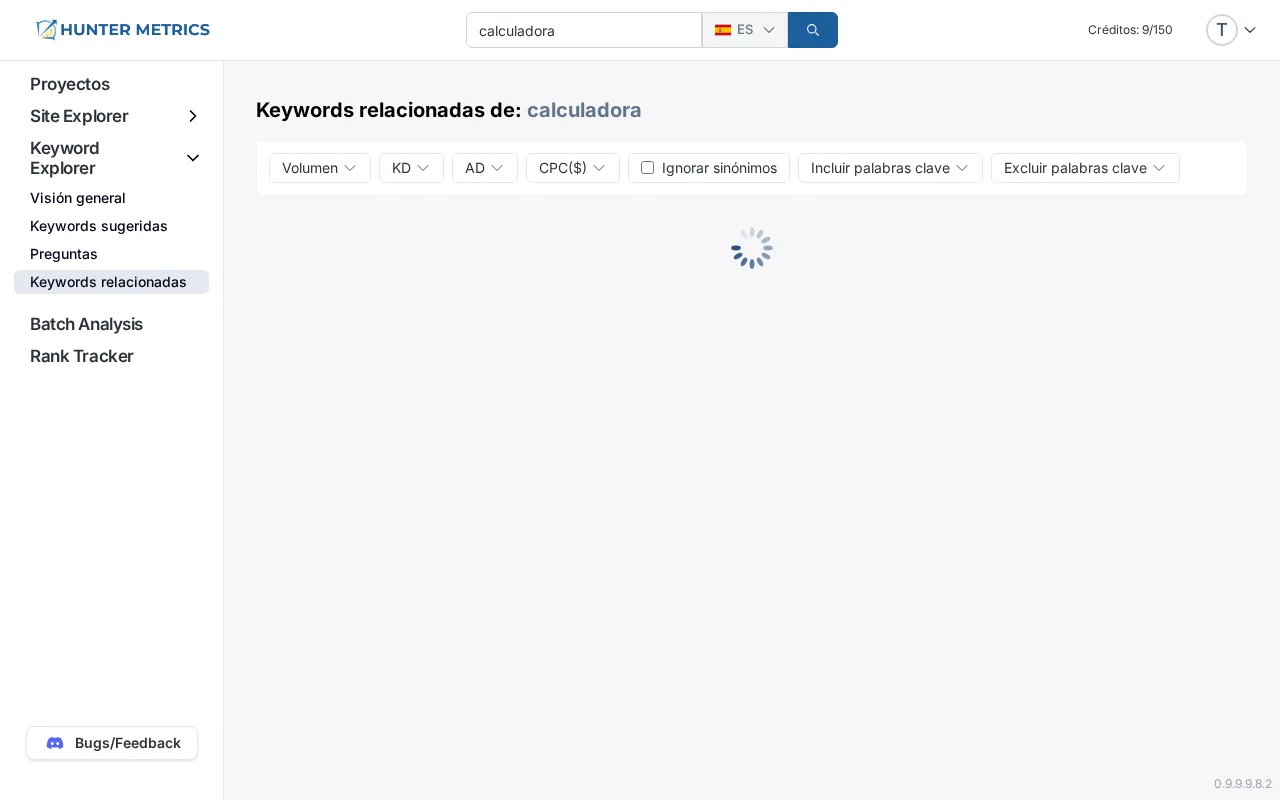The image size is (1280, 800).
Task: Collapse the Keyword Explorer section
Action: click(193, 158)
